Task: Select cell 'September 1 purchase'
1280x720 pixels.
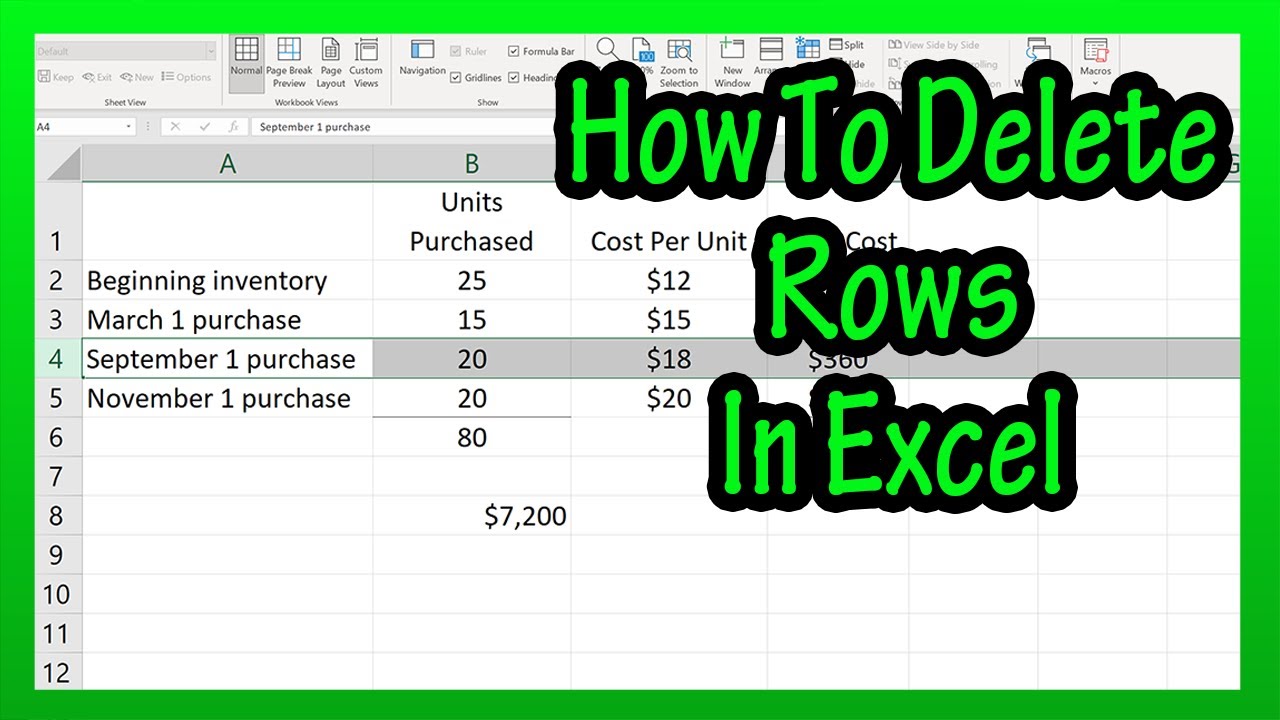Action: click(x=227, y=359)
